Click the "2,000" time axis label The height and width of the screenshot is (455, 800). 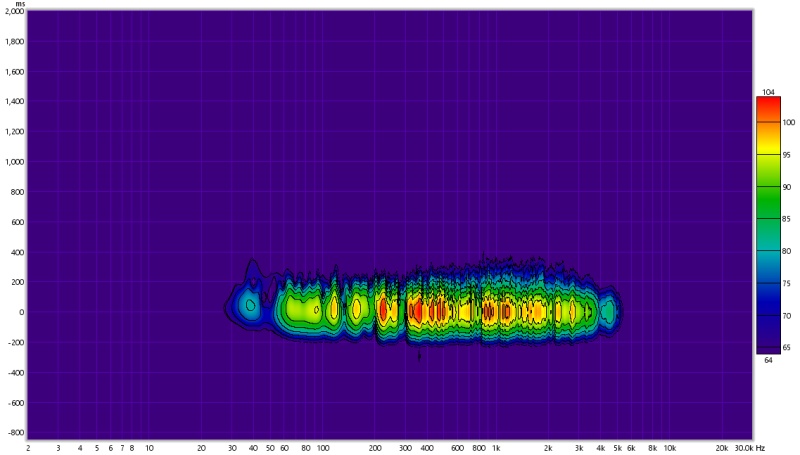pyautogui.click(x=14, y=11)
